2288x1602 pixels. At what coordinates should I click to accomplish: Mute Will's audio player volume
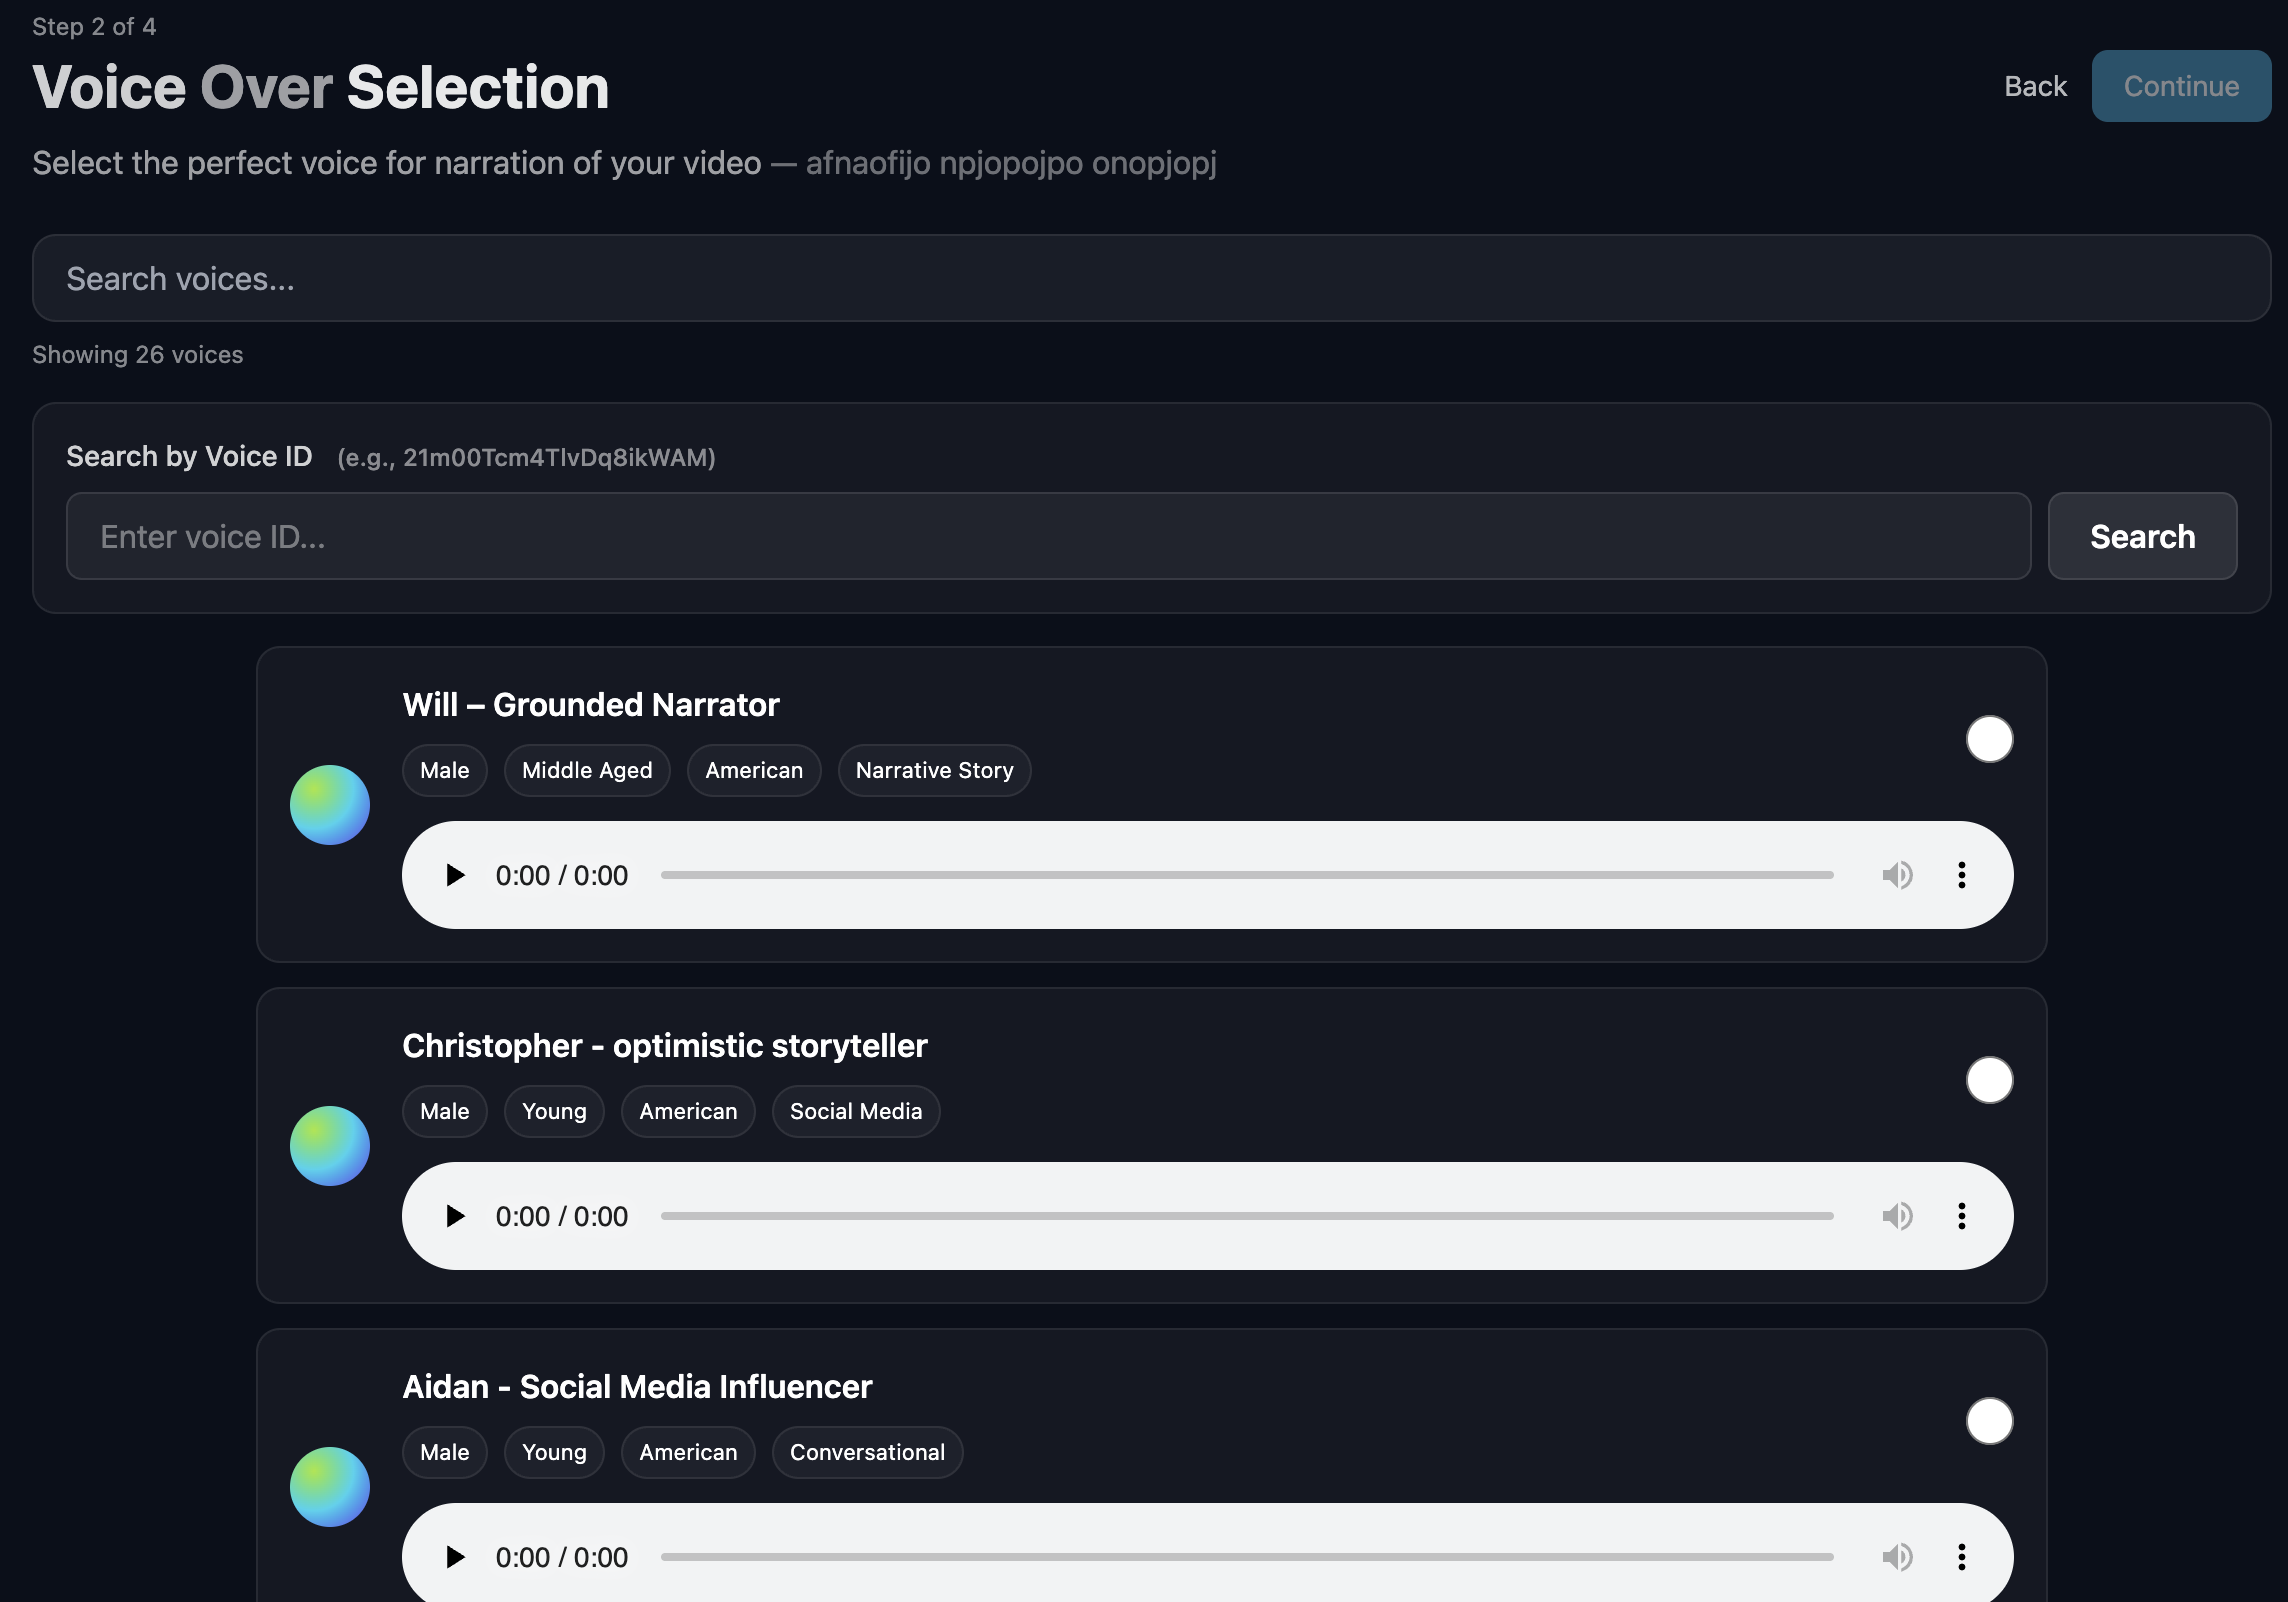1897,874
